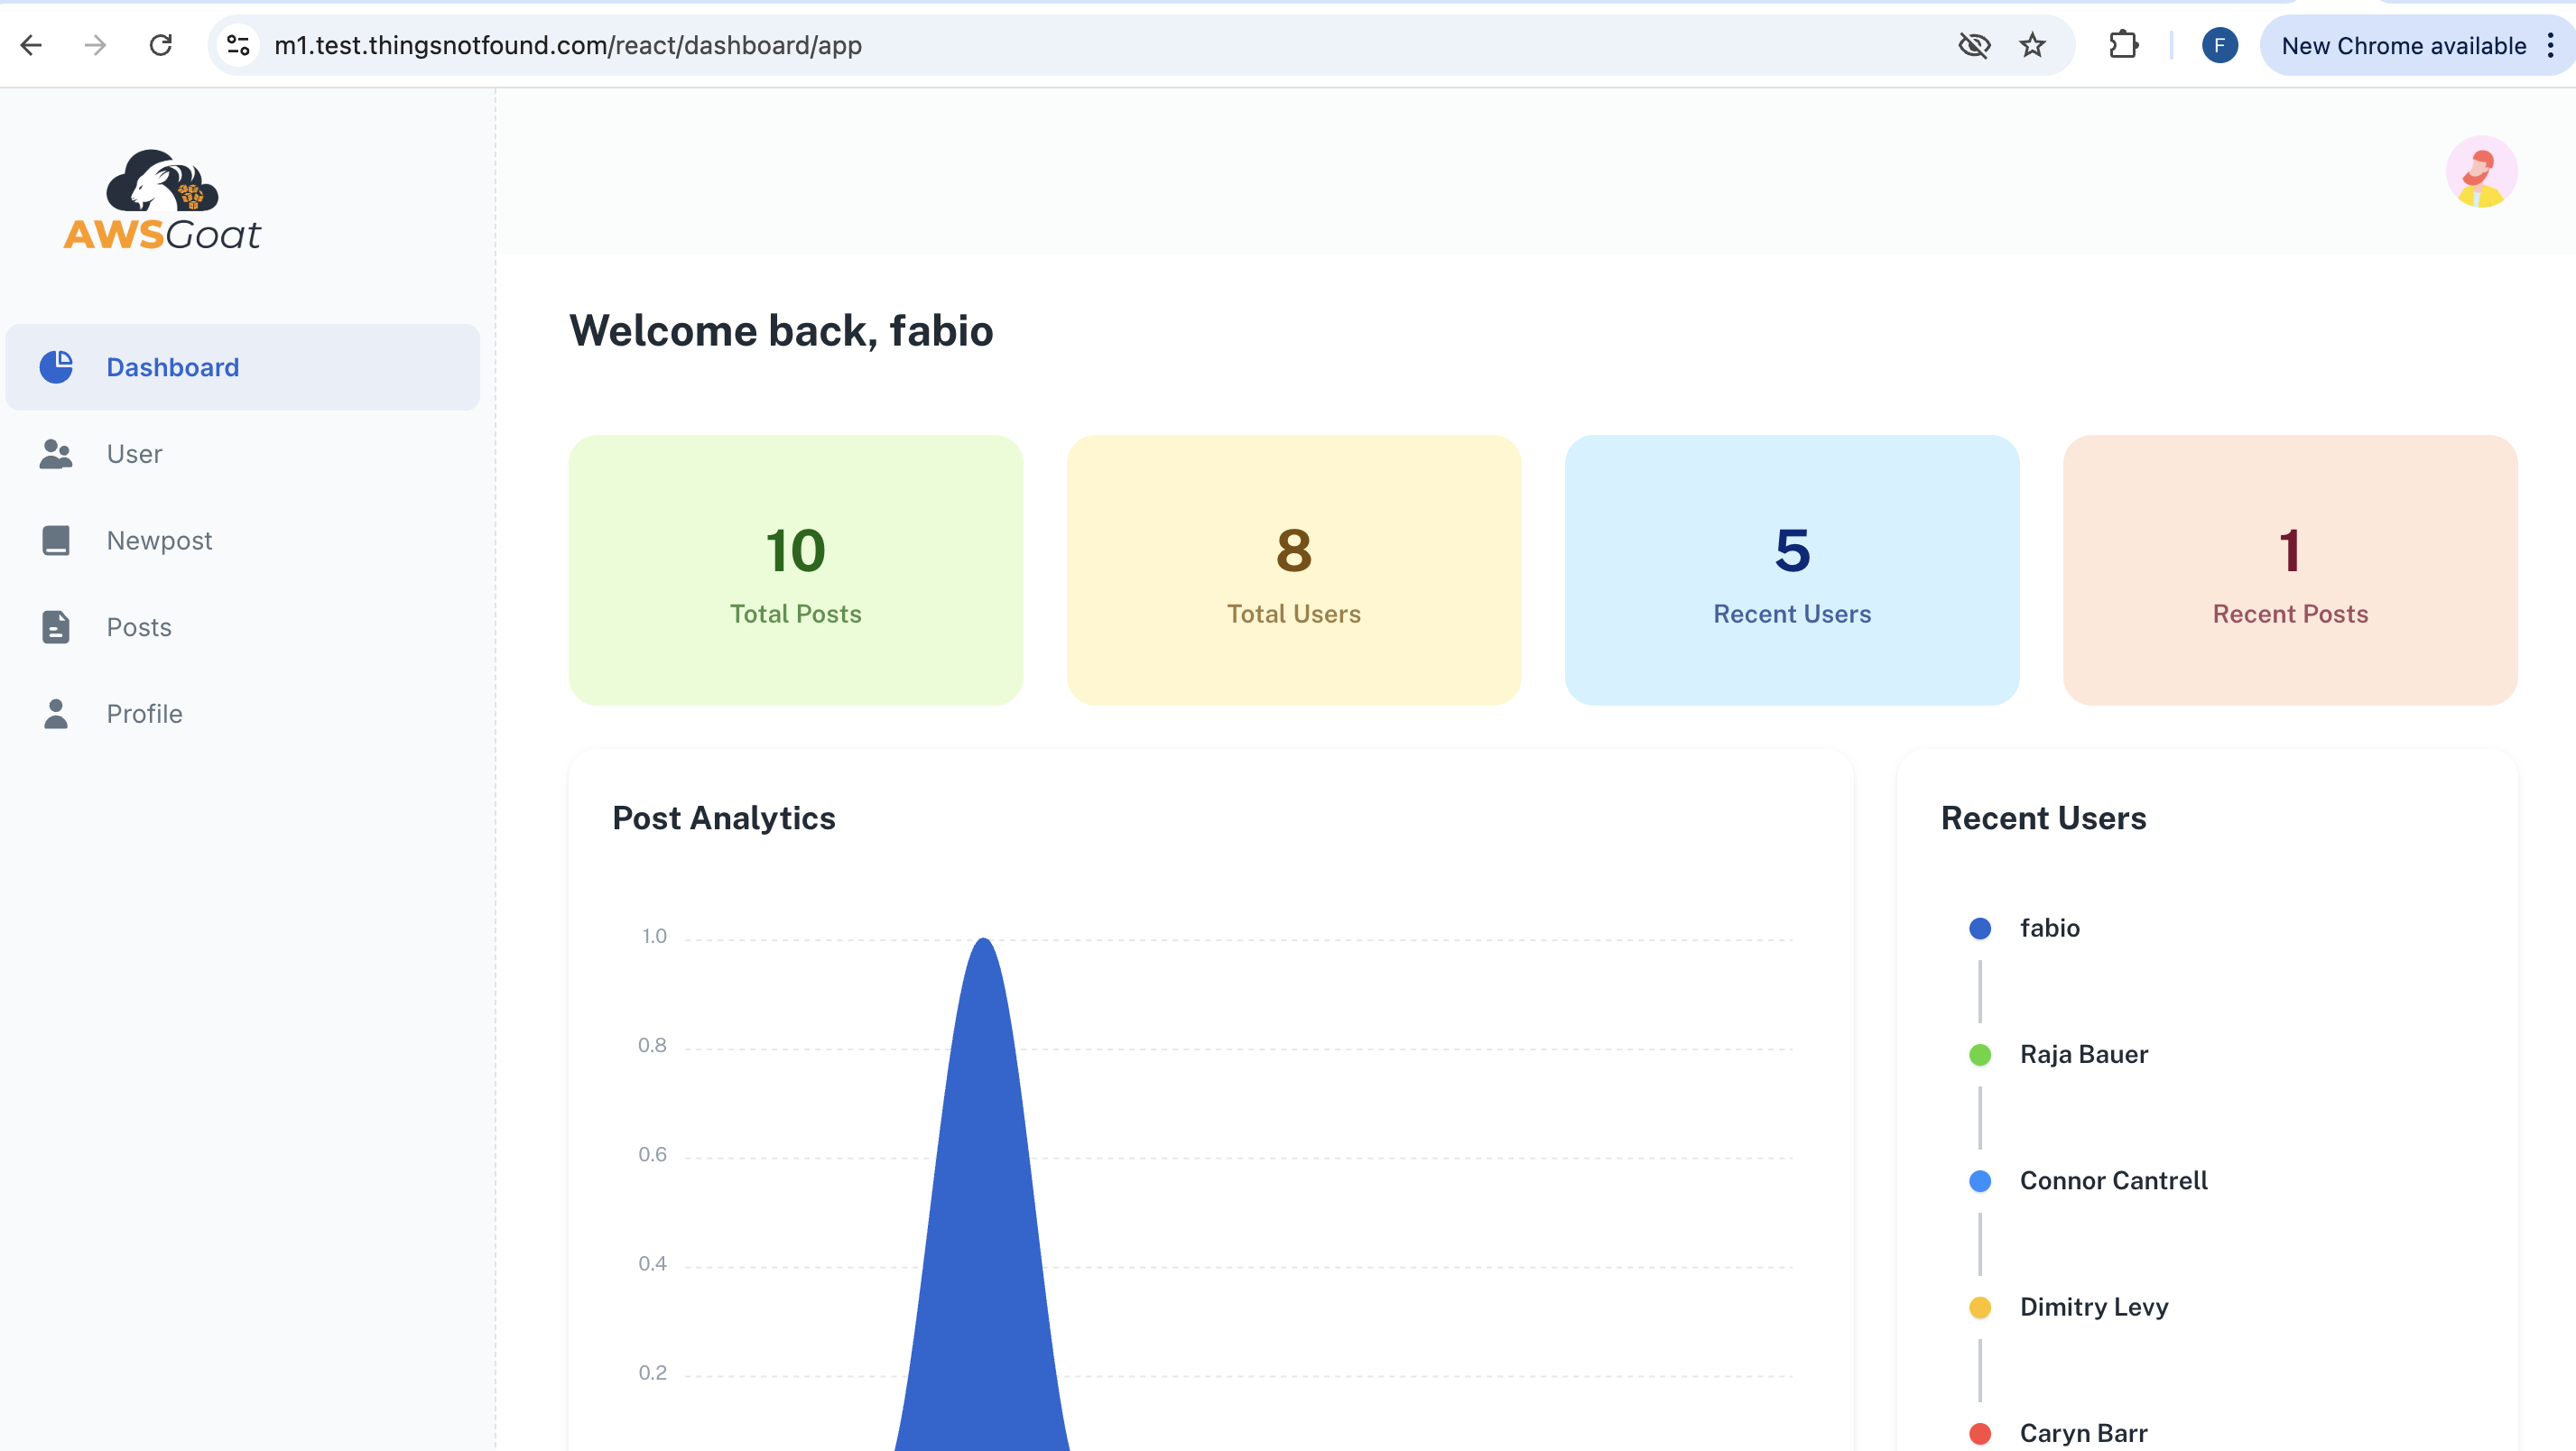Select Posts in the sidebar menu
Image resolution: width=2576 pixels, height=1451 pixels.
coord(139,627)
